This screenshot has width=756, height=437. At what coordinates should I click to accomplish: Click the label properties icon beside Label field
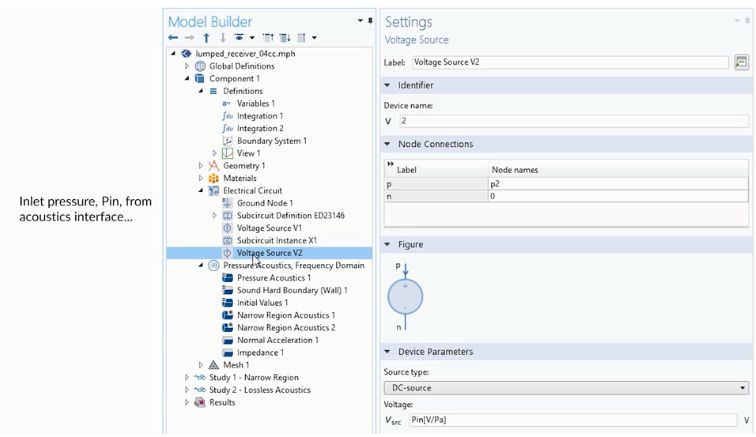[x=742, y=62]
